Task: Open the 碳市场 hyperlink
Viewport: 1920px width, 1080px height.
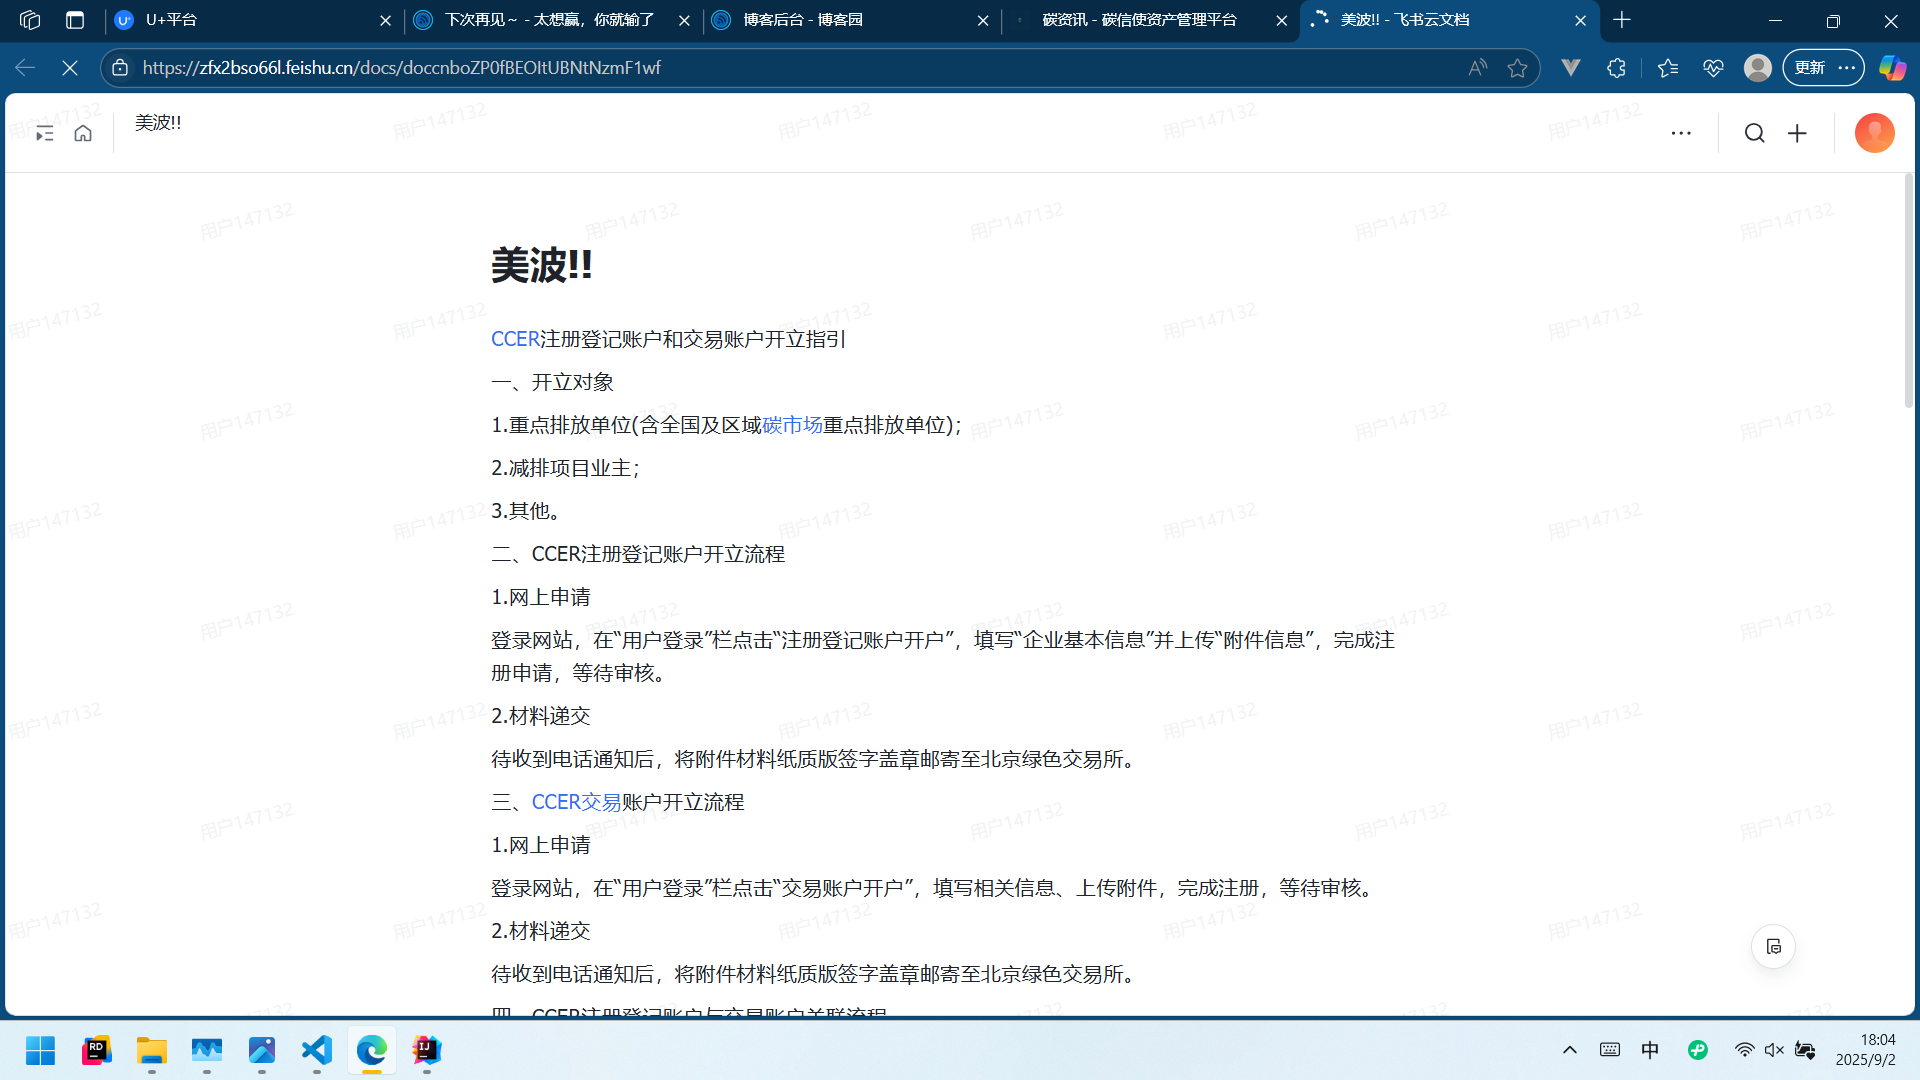Action: point(792,425)
